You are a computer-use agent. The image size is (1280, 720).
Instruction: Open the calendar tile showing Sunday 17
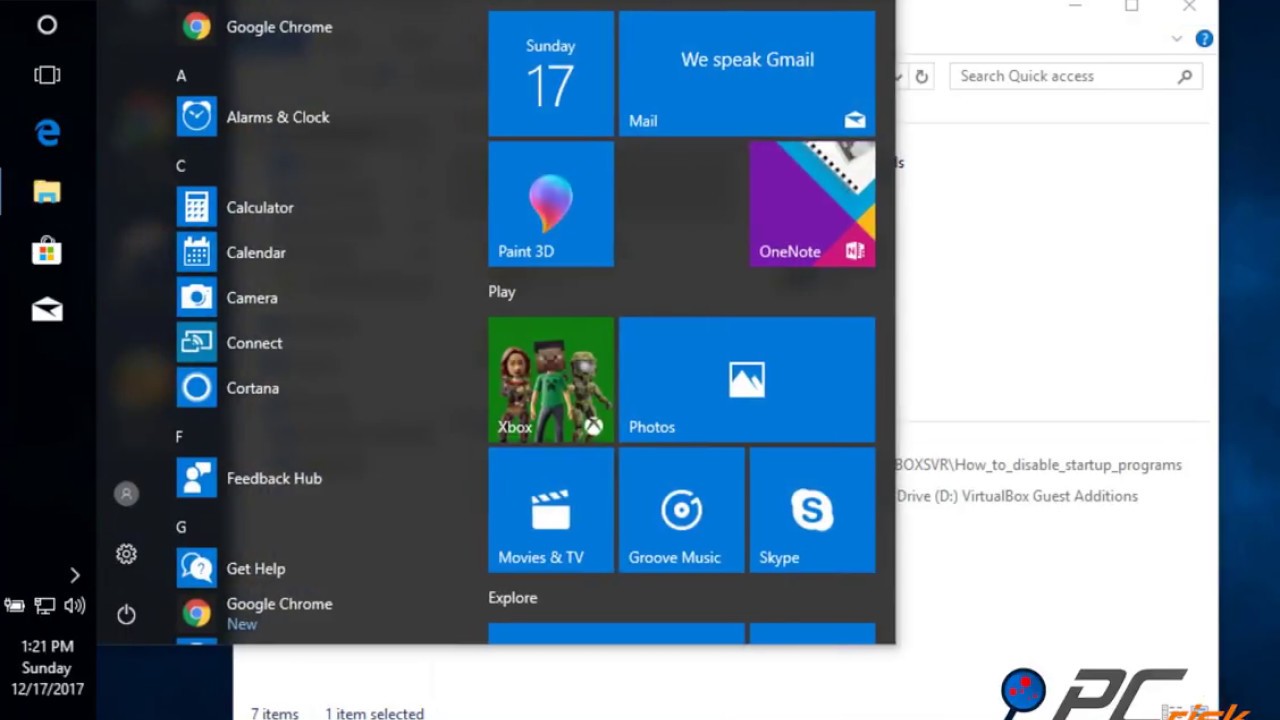[x=551, y=74]
